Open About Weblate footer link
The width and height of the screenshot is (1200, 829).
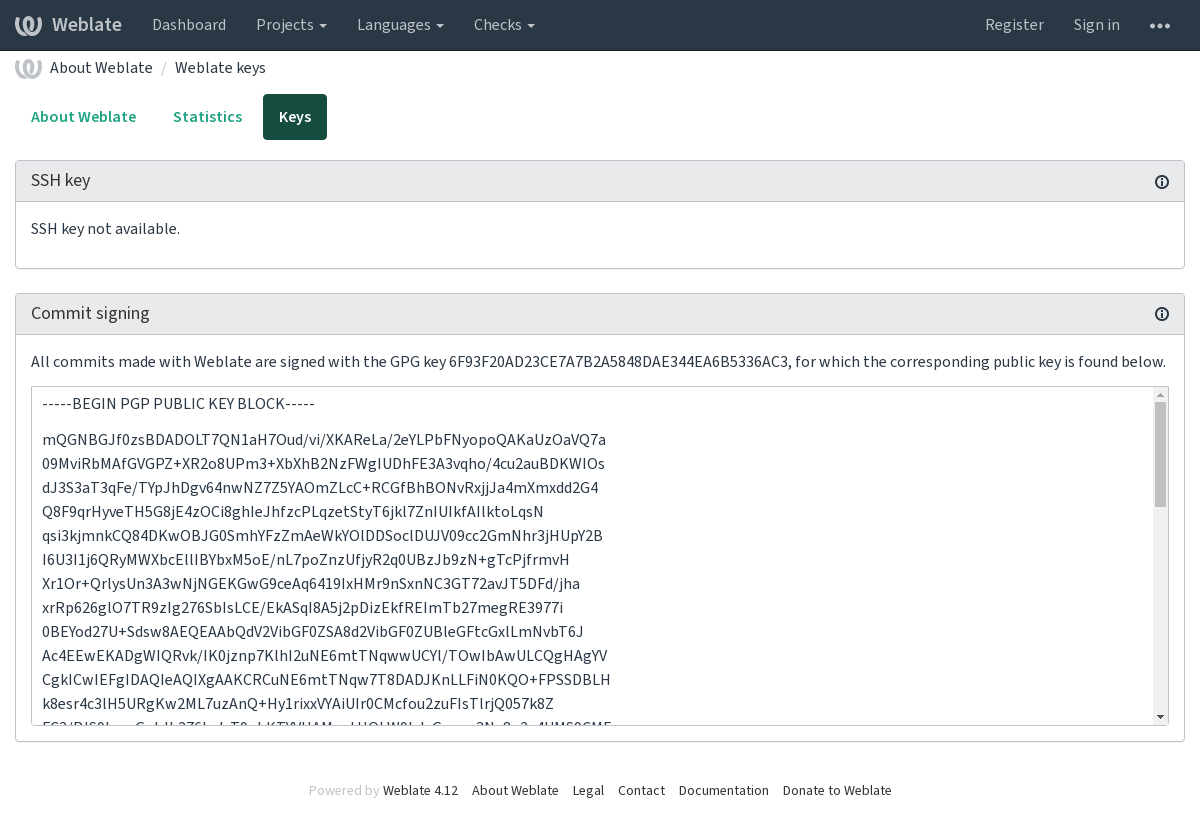(515, 791)
